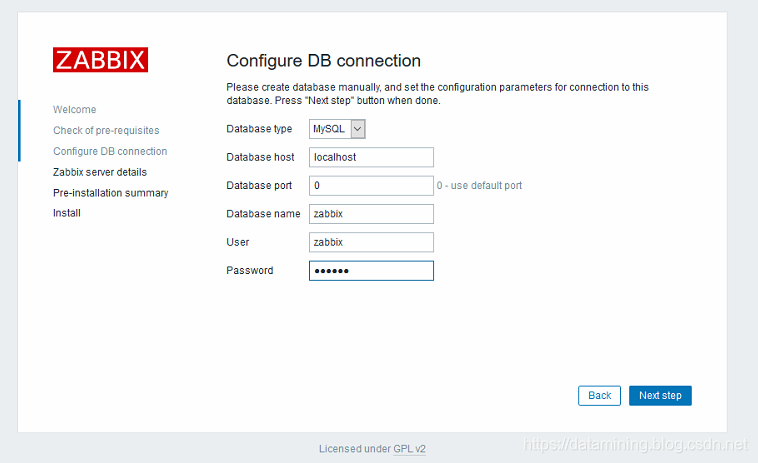Select Zabbix server details step
Image resolution: width=758 pixels, height=463 pixels.
pyautogui.click(x=100, y=172)
